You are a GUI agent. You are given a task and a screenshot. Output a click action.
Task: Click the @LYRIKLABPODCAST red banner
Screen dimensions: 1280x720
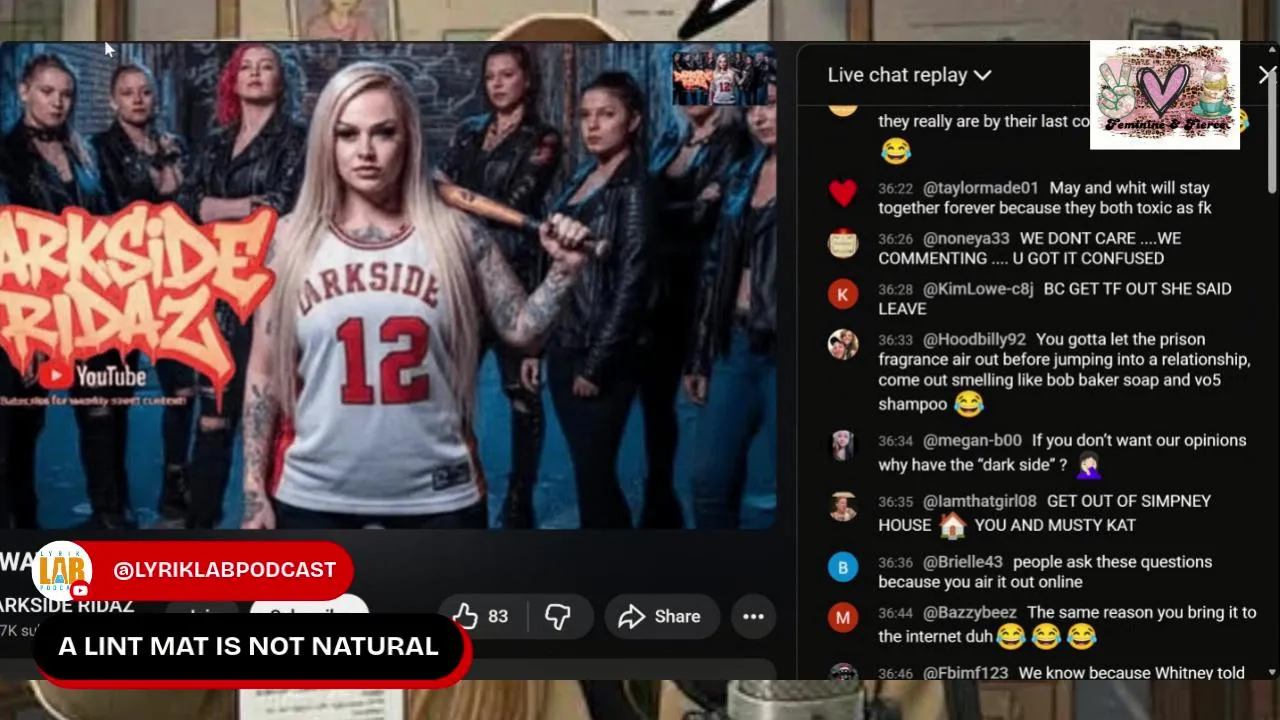(224, 570)
